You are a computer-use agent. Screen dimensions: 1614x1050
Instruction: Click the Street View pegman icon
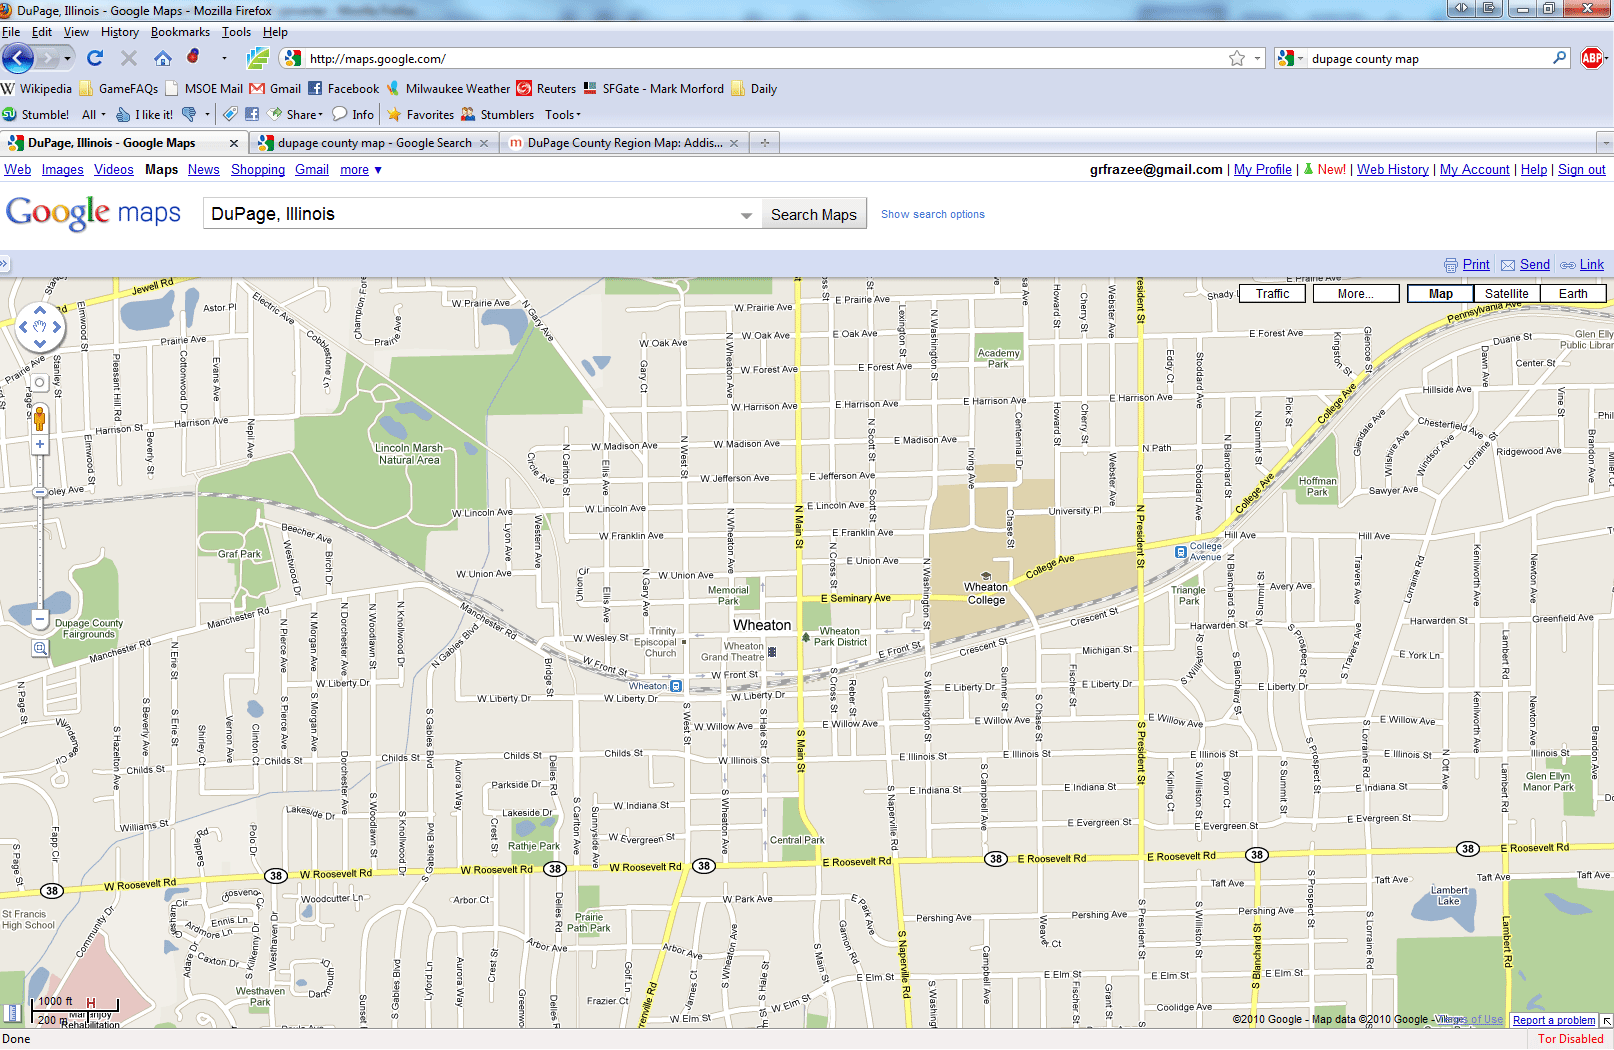click(40, 418)
